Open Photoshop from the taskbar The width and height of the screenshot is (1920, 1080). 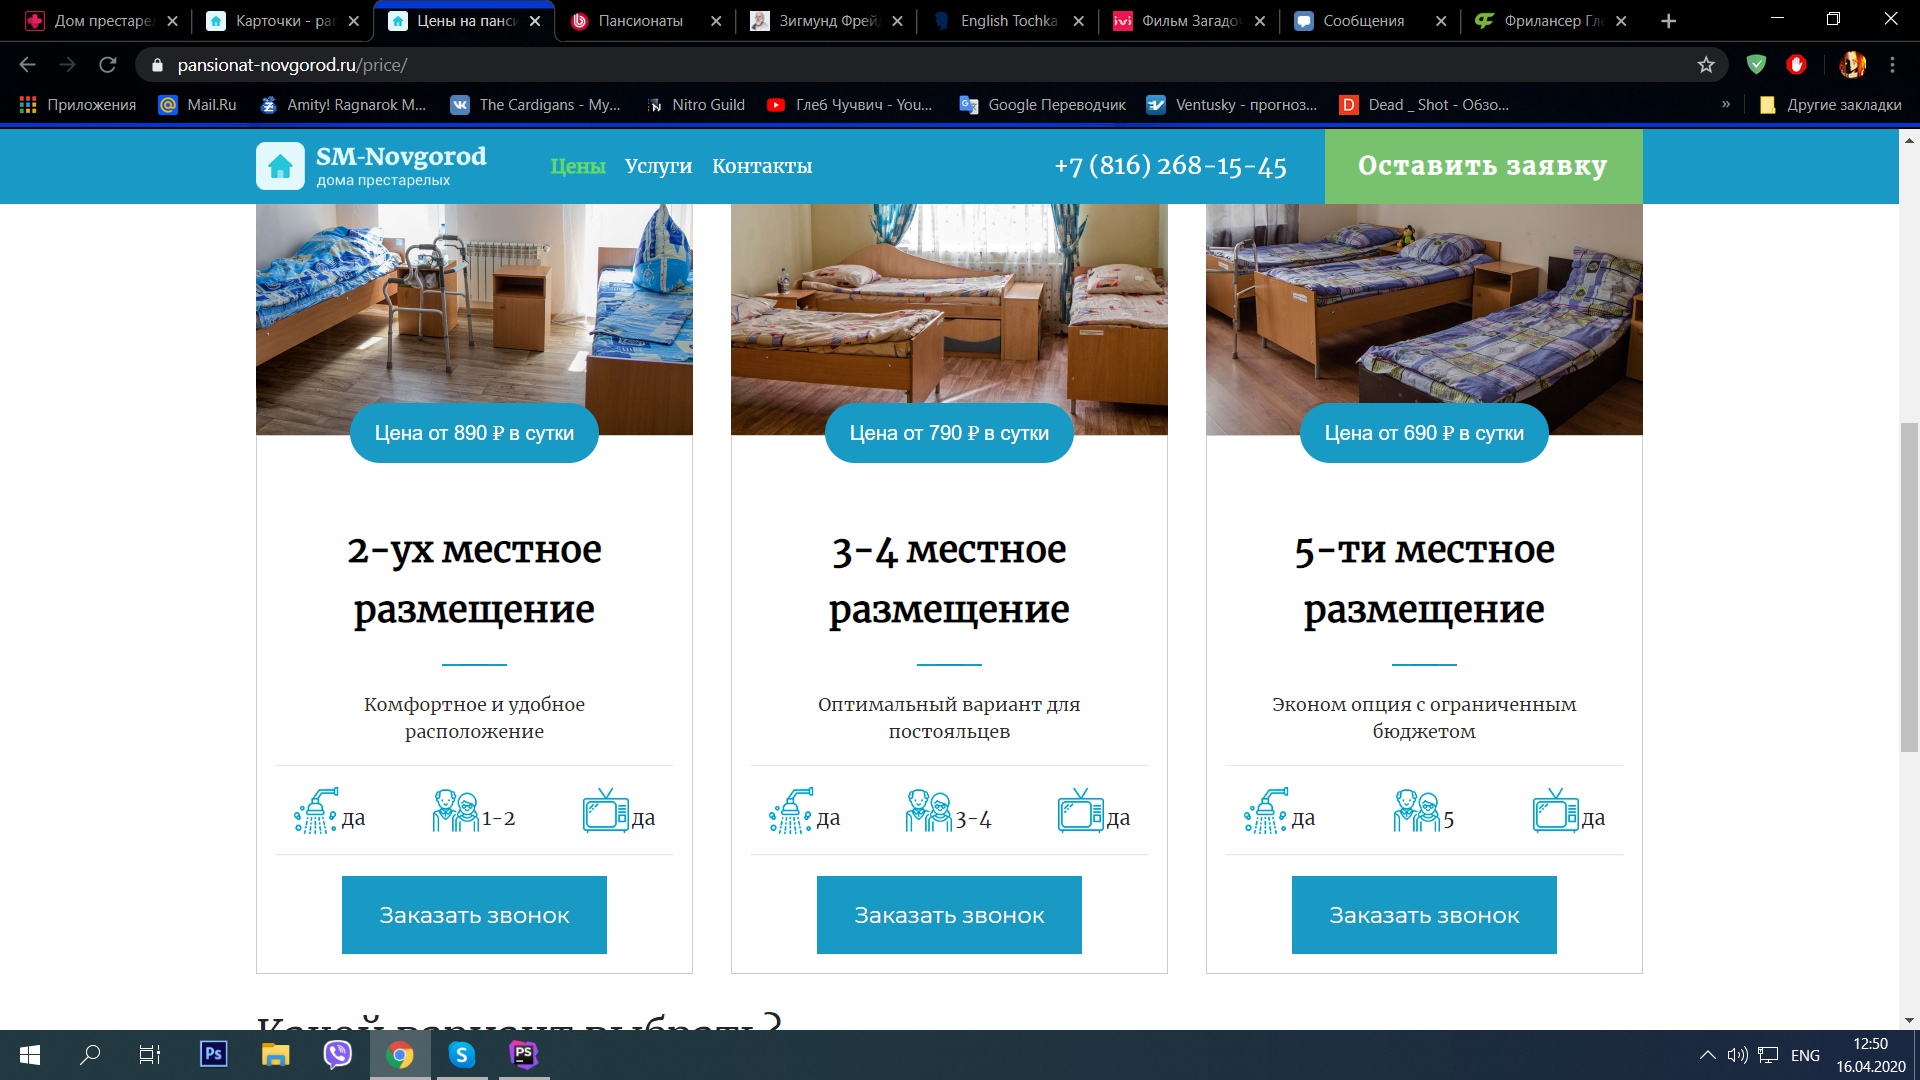[213, 1054]
